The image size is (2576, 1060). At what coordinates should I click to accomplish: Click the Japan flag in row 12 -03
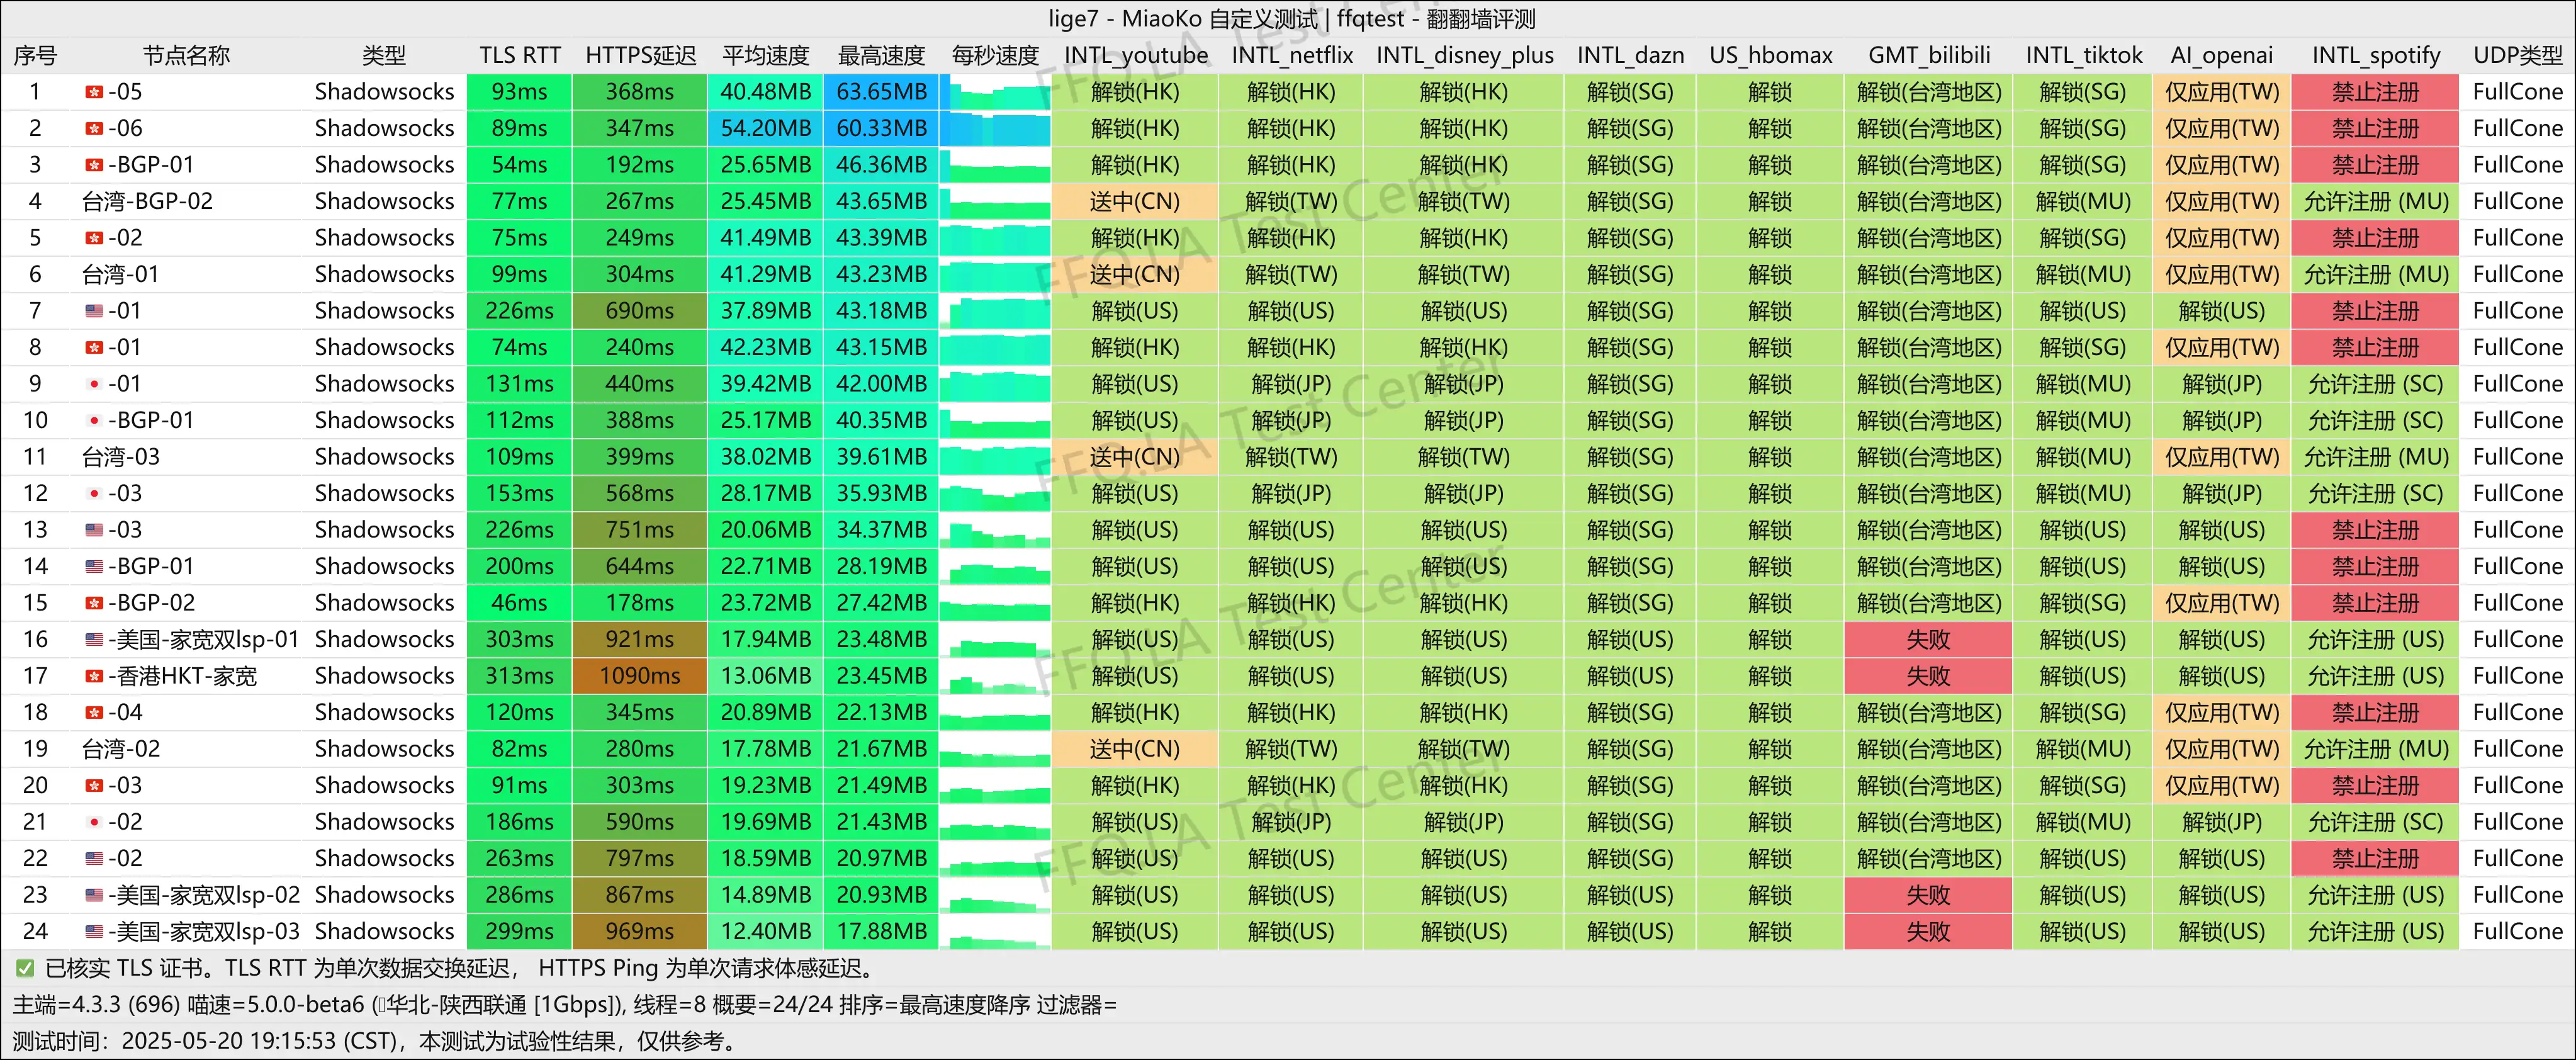(94, 493)
